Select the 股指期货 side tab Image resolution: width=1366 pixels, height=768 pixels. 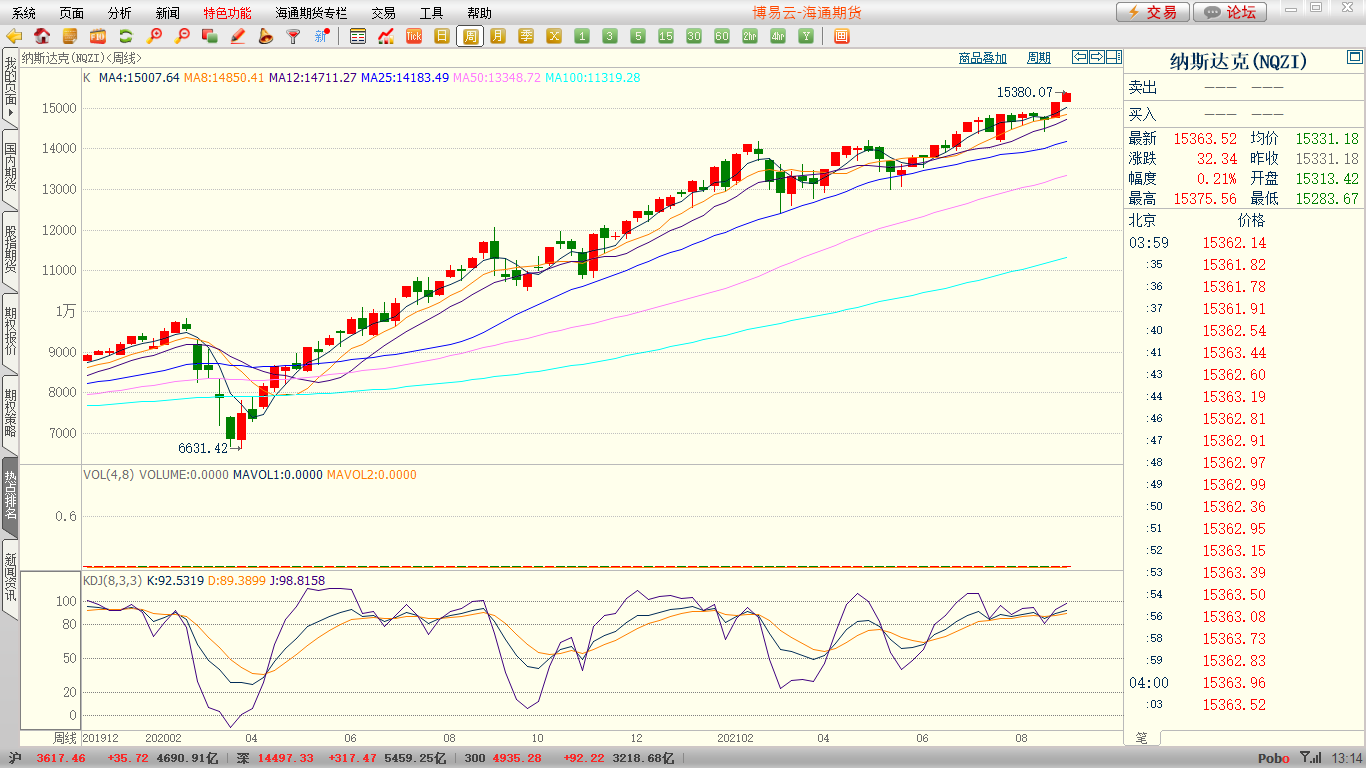[x=10, y=251]
